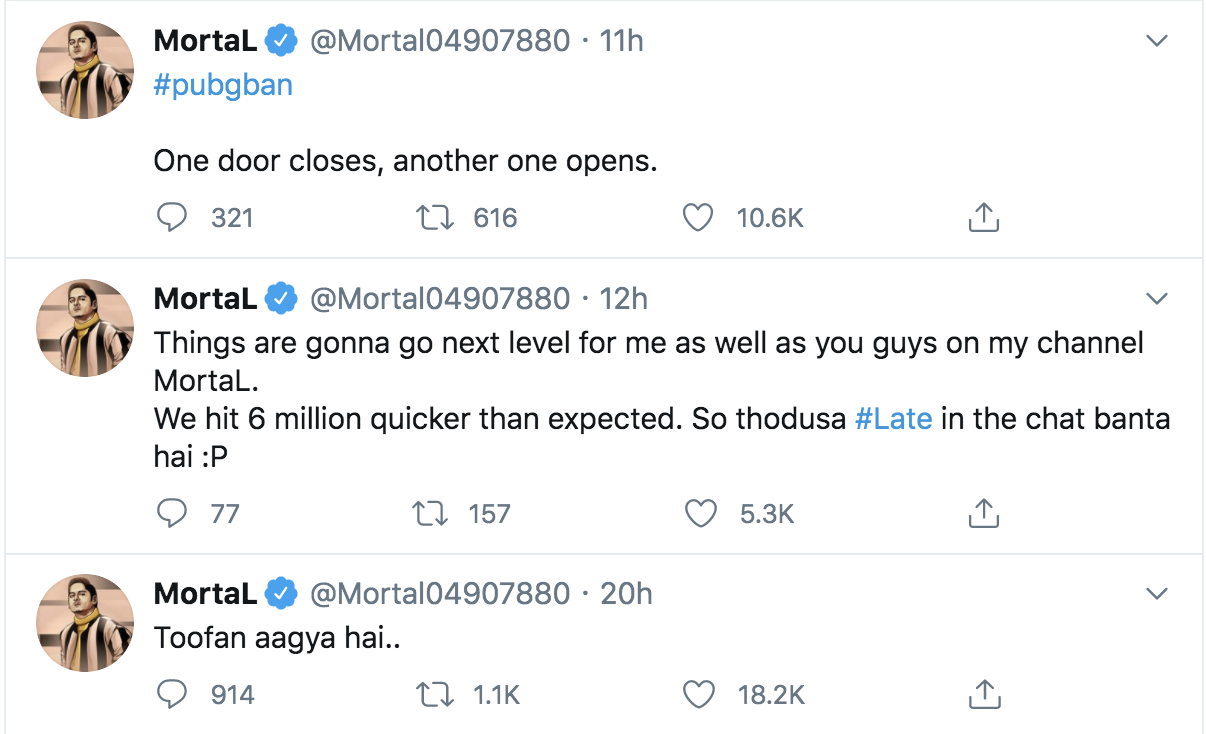Screen dimensions: 1206x734
Task: Expand options for the '6 million' tweet
Action: coord(1157,298)
